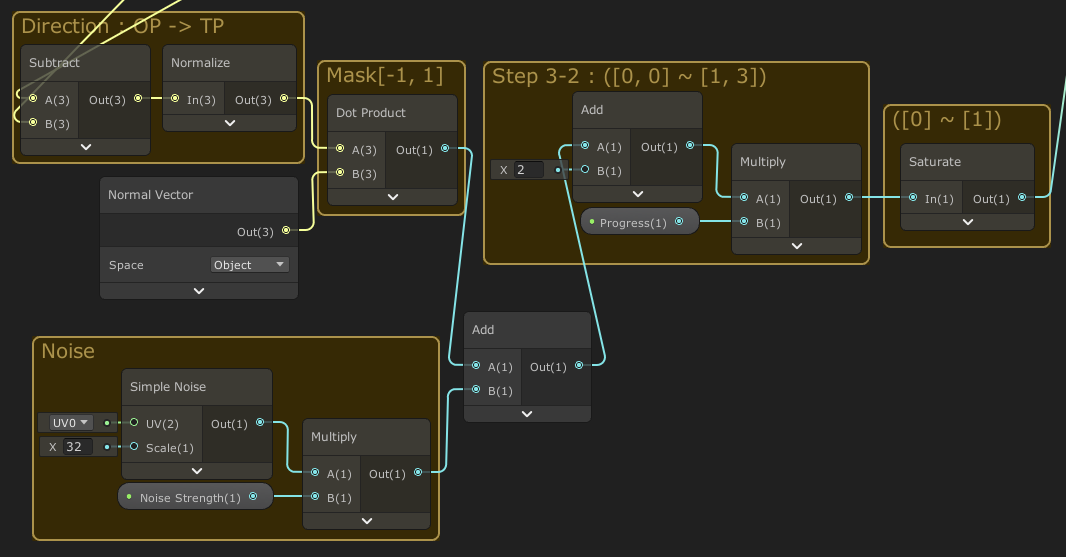
Task: Click the Progress(1) property output port
Action: pos(679,222)
